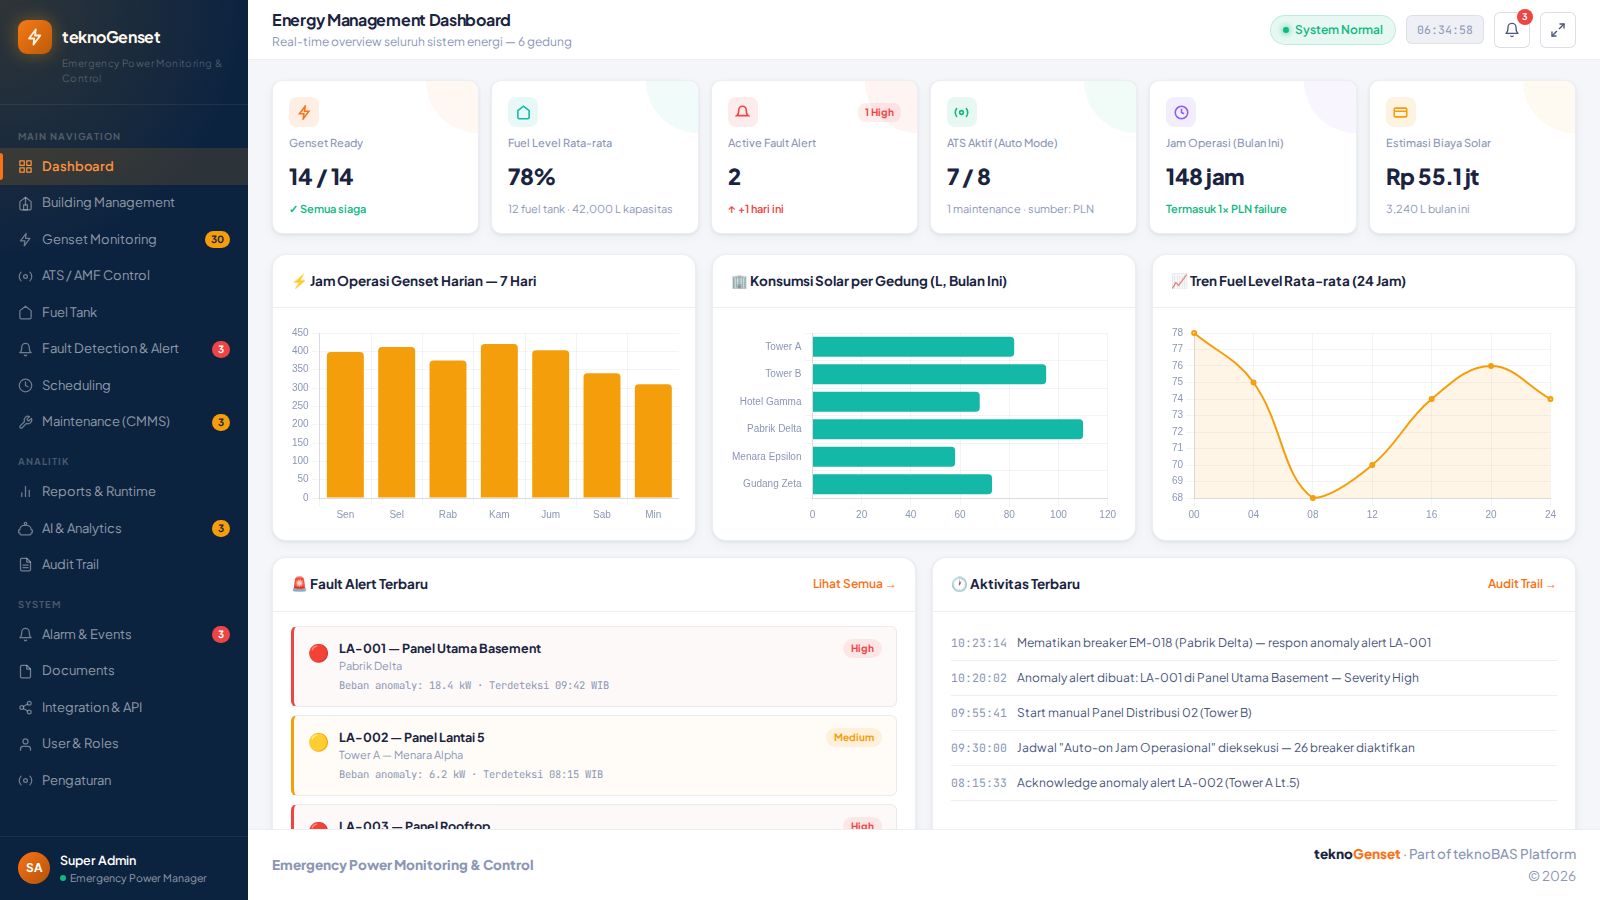Click 'Rp 55.1jt' cost value

[x=1432, y=177]
